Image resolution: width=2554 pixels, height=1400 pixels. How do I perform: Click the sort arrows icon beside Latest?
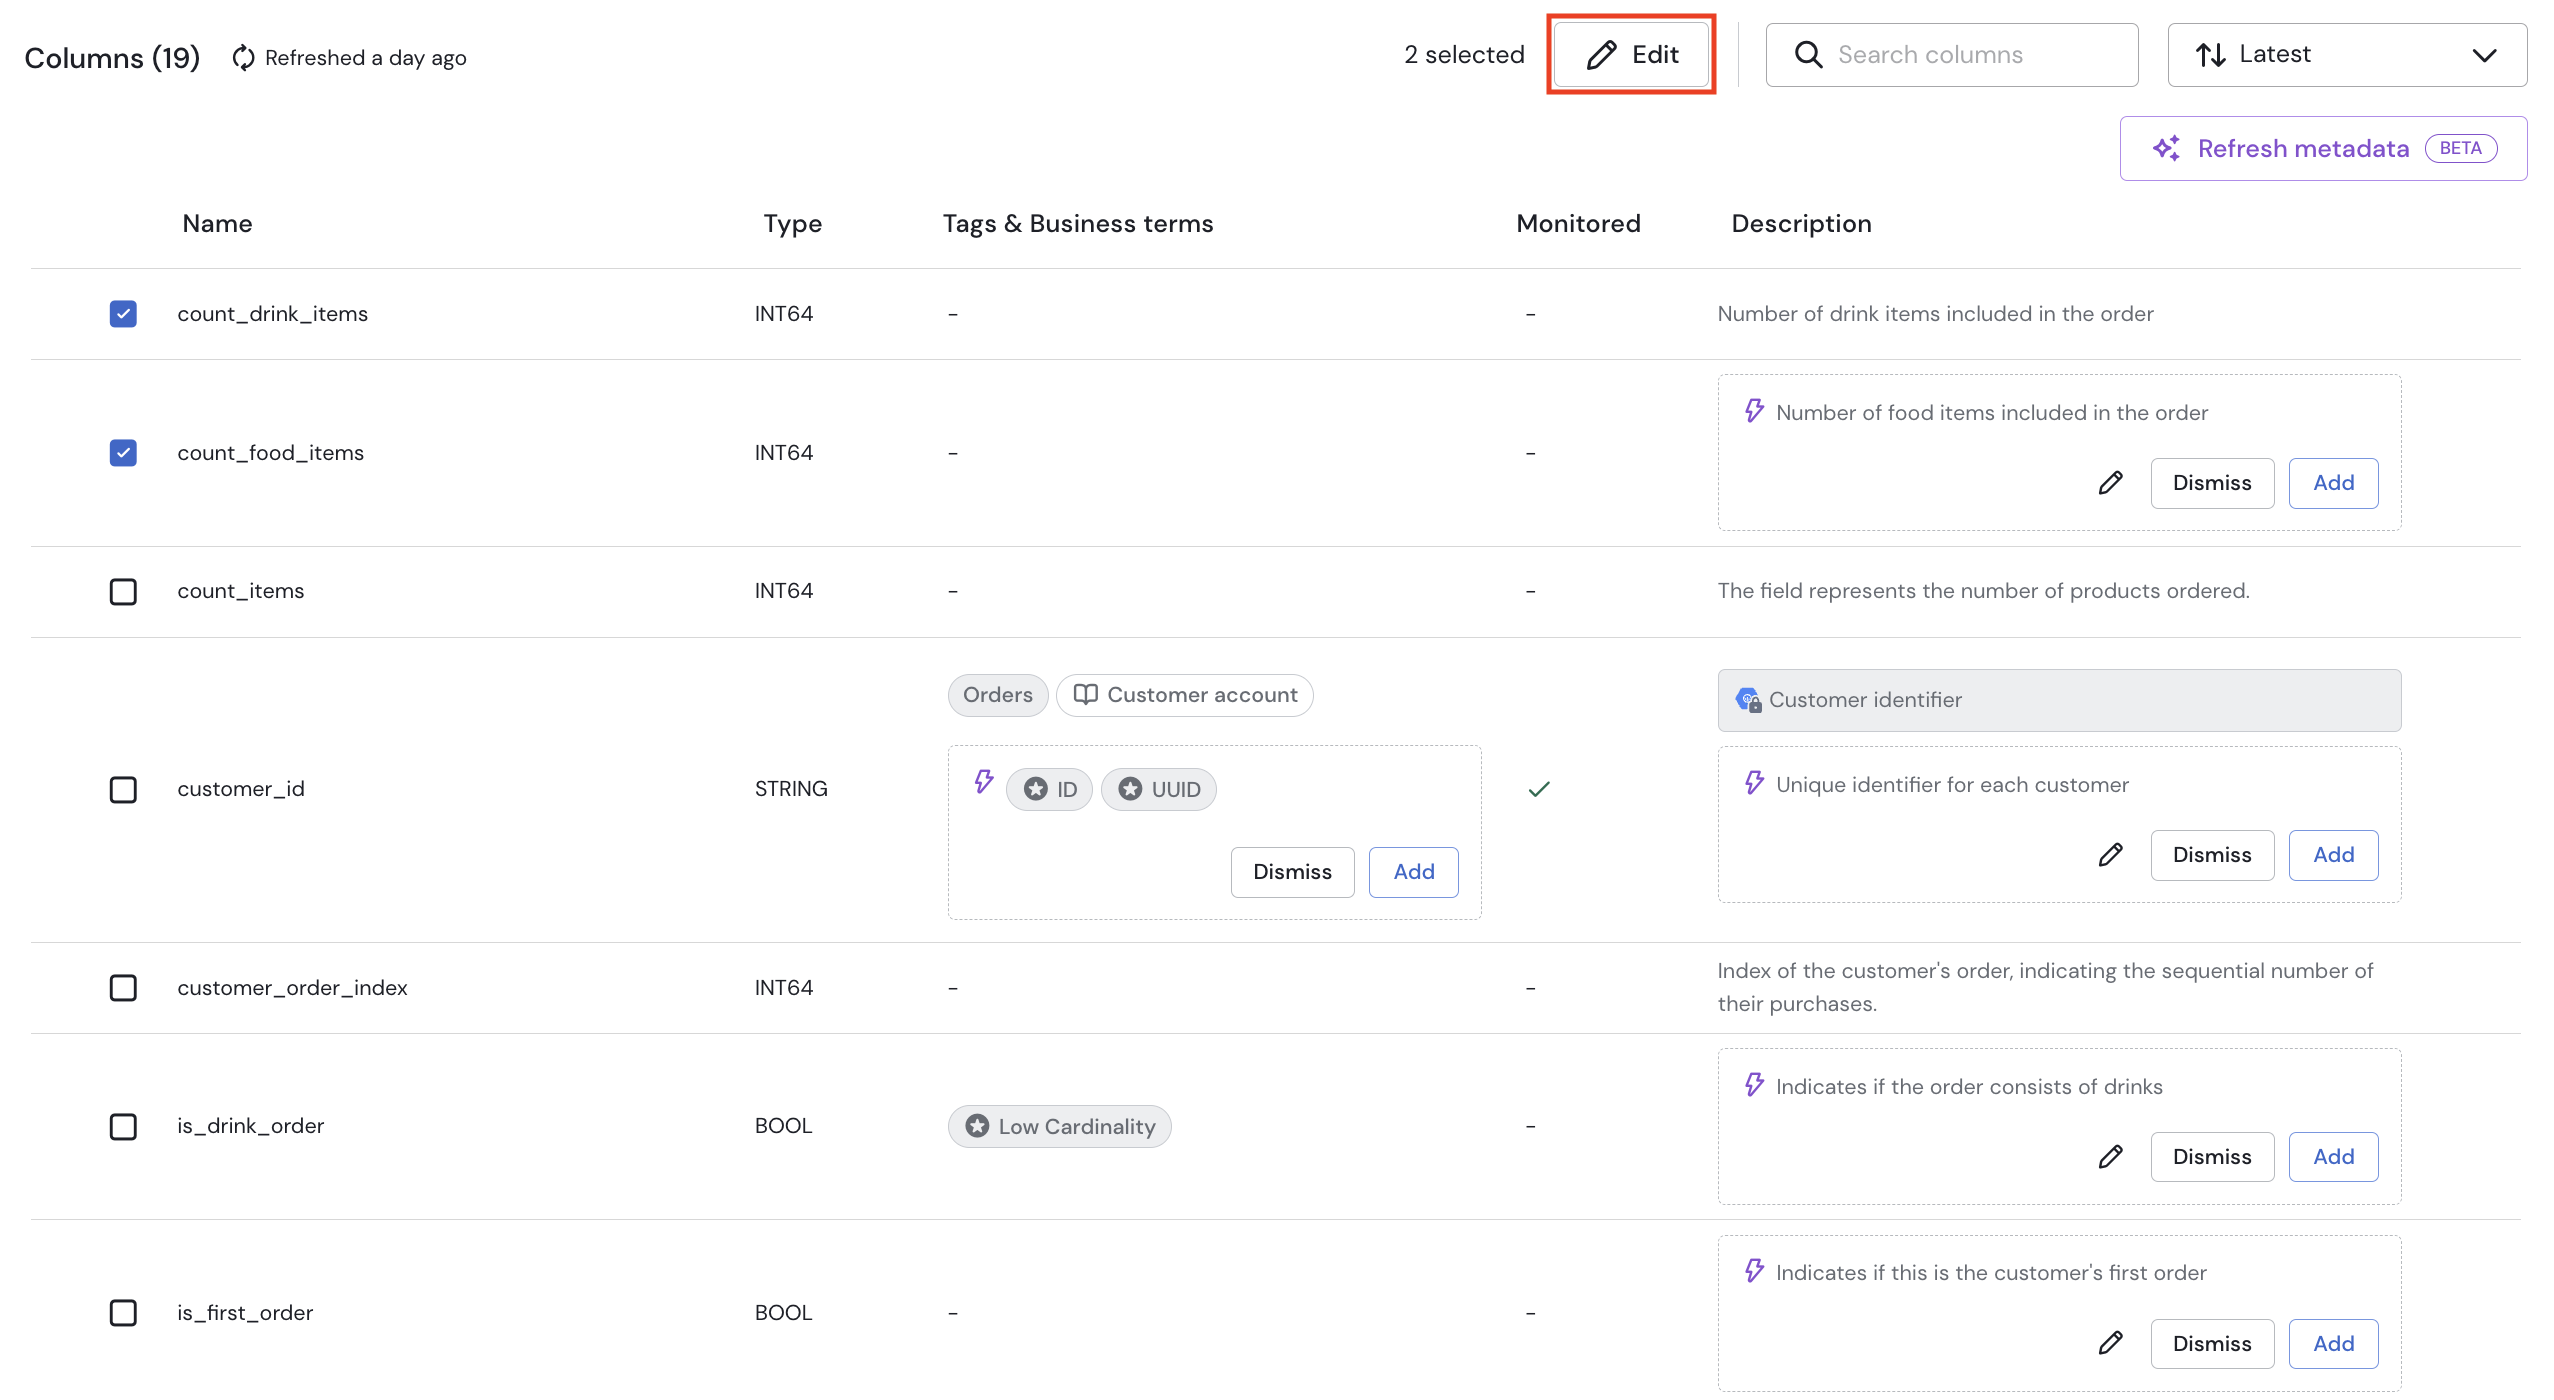(x=2210, y=55)
